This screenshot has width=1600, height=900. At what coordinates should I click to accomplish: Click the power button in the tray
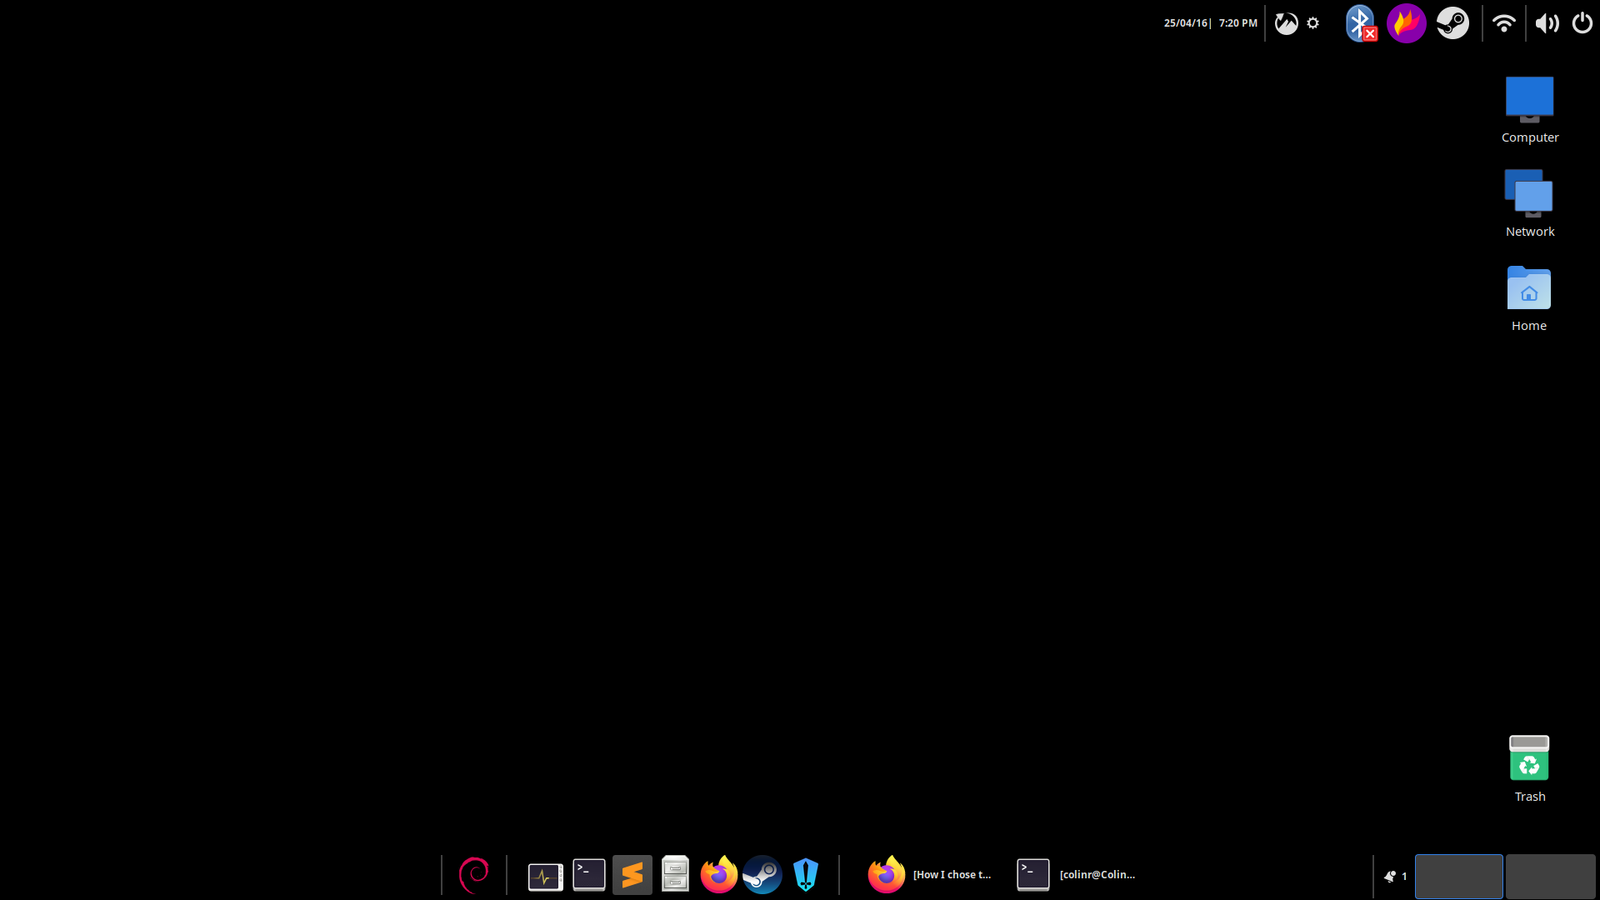pyautogui.click(x=1581, y=22)
